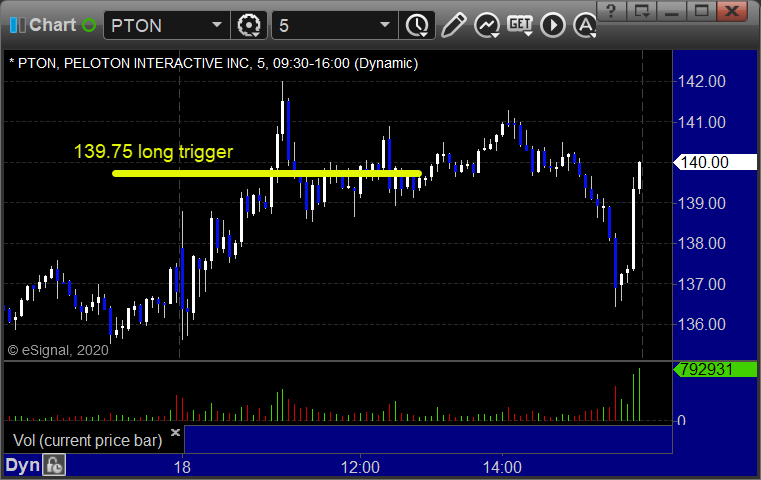Click the 14:00 time axis label

502,467
